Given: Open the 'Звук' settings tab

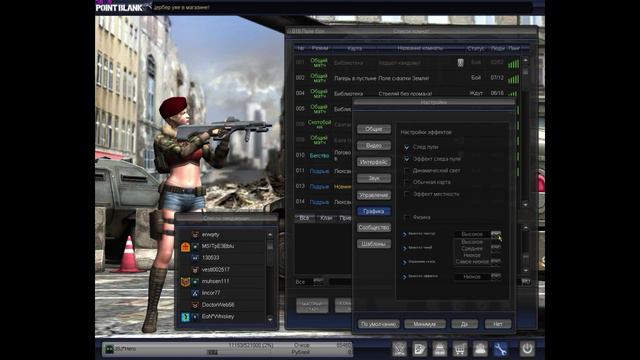Looking at the screenshot, I should 373,178.
